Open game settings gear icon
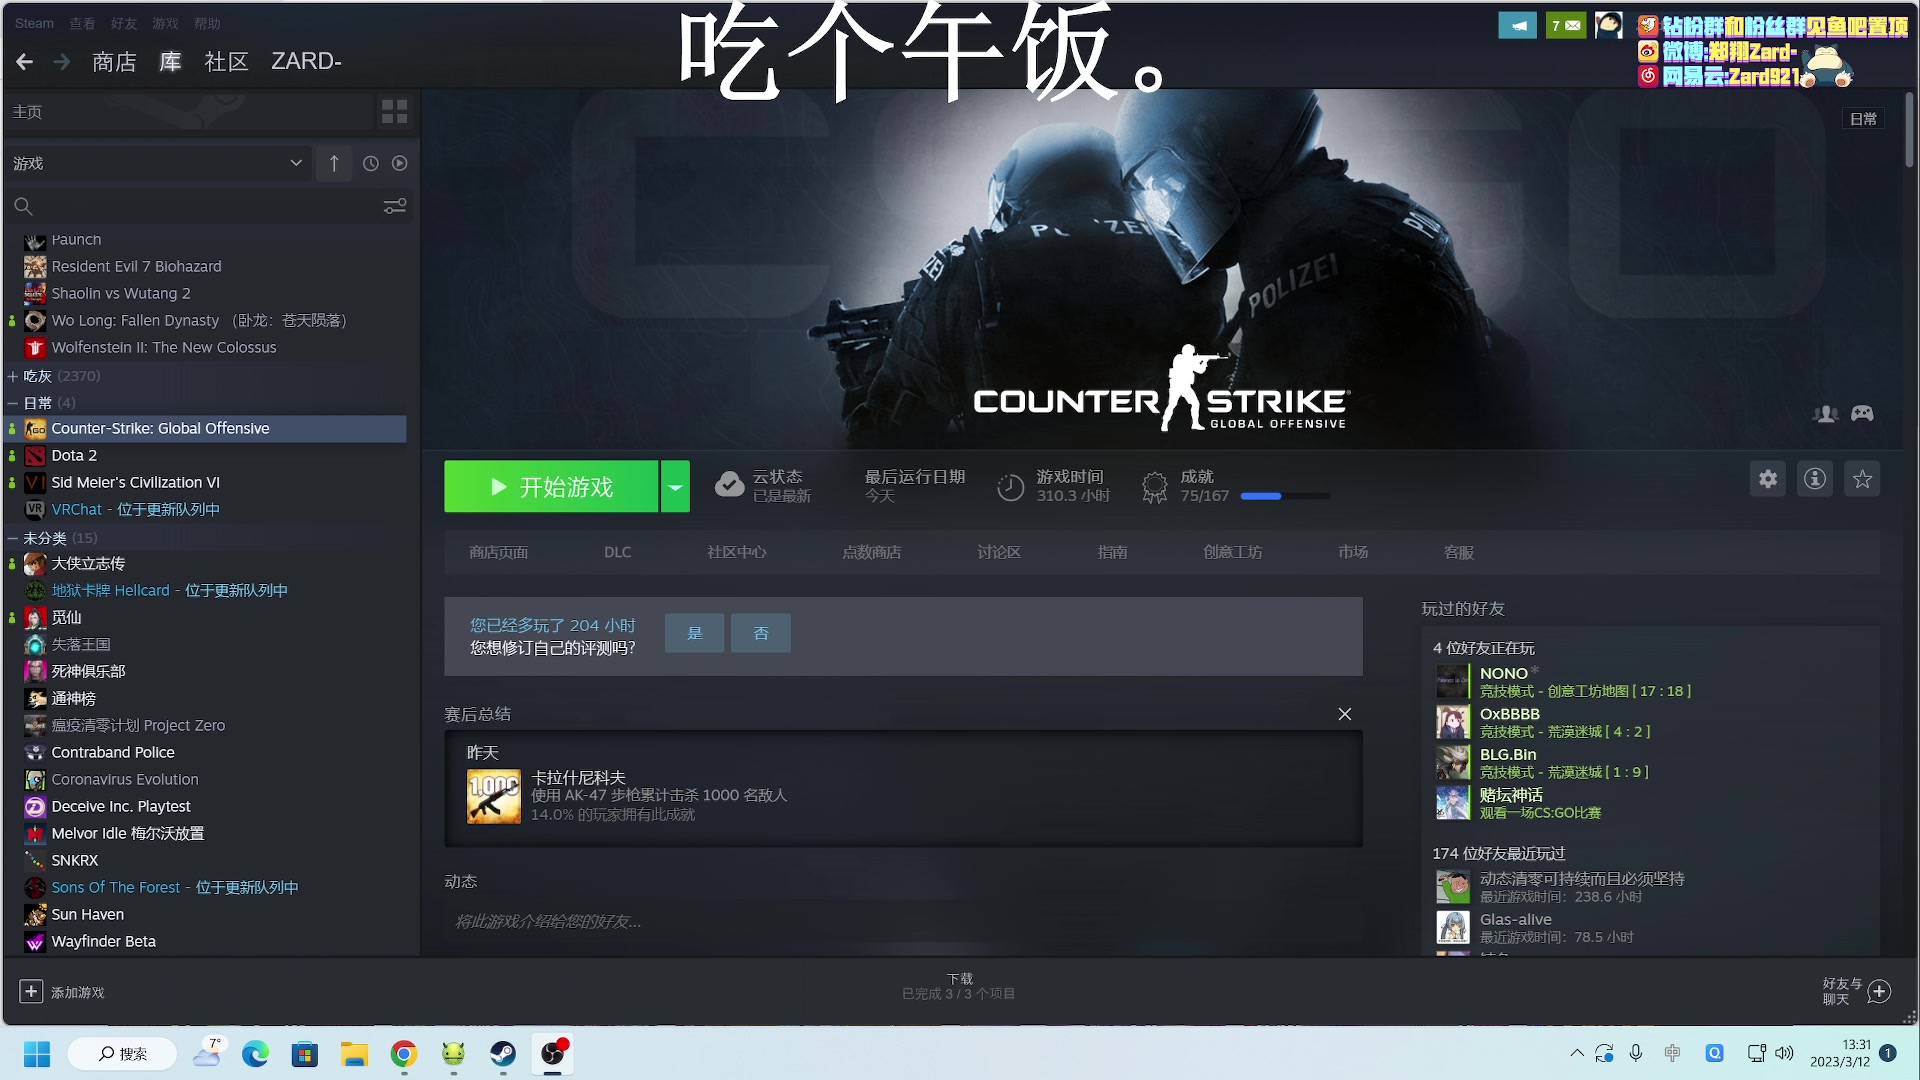Screen dimensions: 1920x1080 click(x=1768, y=479)
